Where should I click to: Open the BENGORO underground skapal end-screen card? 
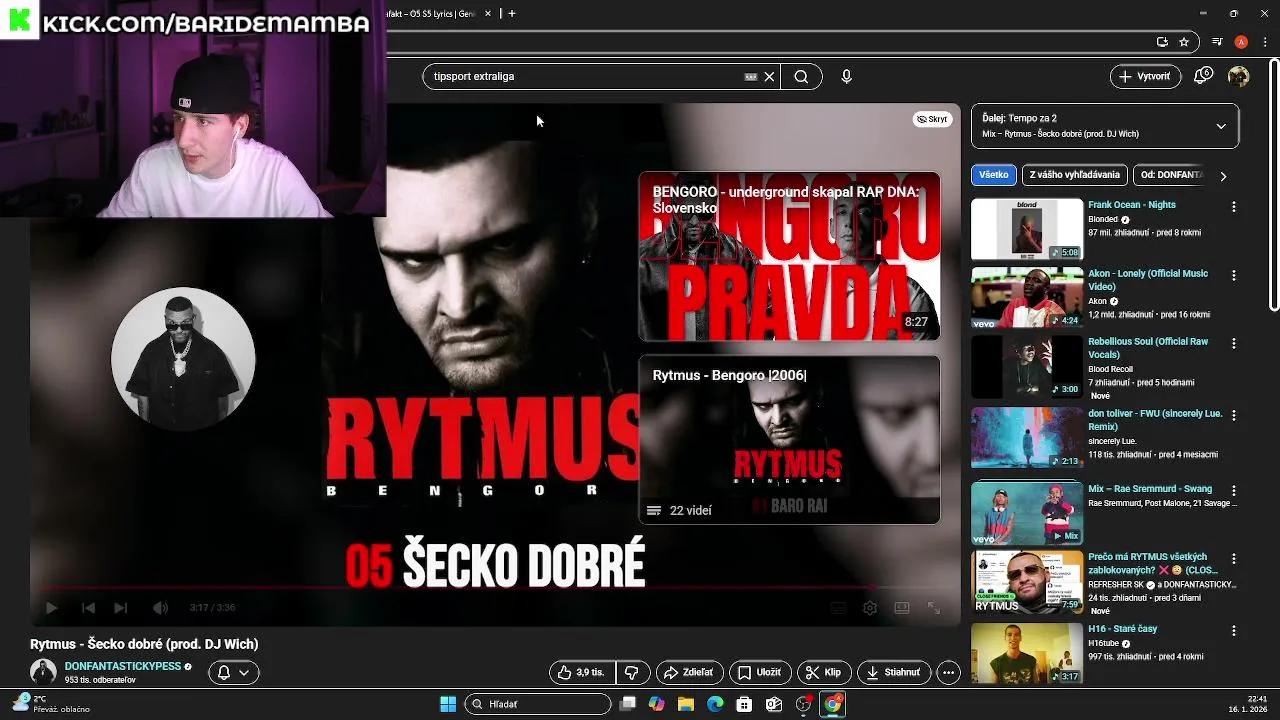click(789, 257)
